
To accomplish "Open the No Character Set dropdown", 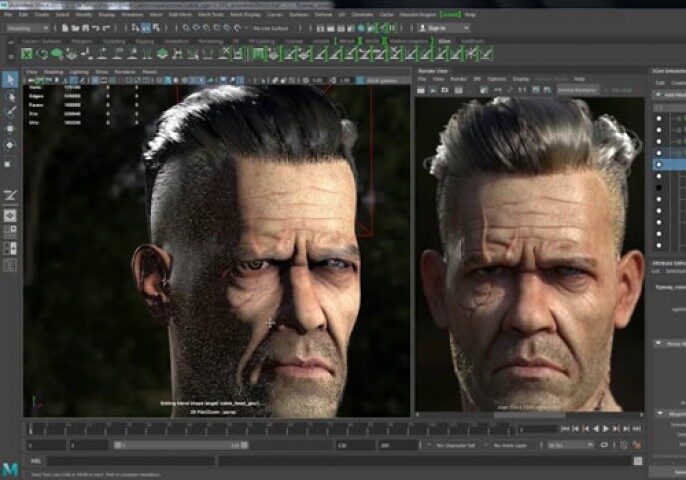I will (x=455, y=445).
